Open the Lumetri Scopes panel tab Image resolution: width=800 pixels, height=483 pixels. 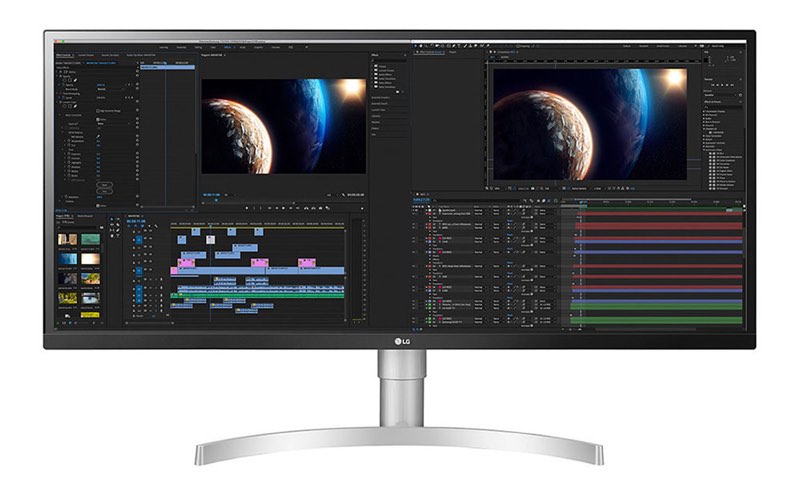(x=86, y=55)
